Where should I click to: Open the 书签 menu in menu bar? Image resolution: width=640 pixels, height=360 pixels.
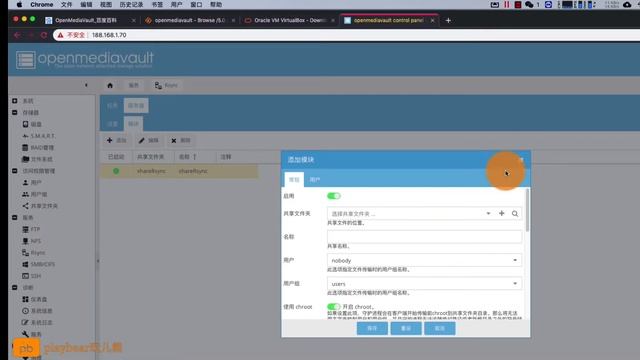[157, 4]
